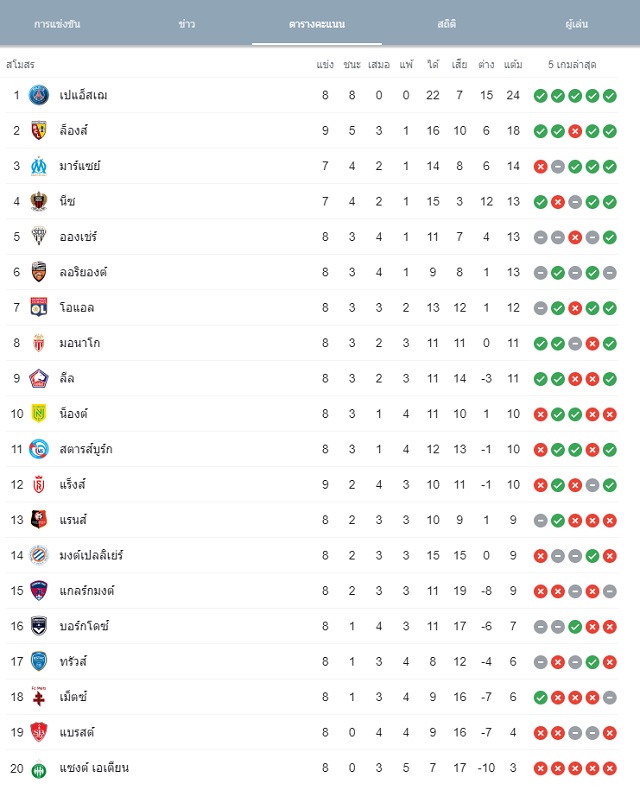This screenshot has width=640, height=790.
Task: Switch to the ผู้เล่น players tab
Action: point(576,24)
